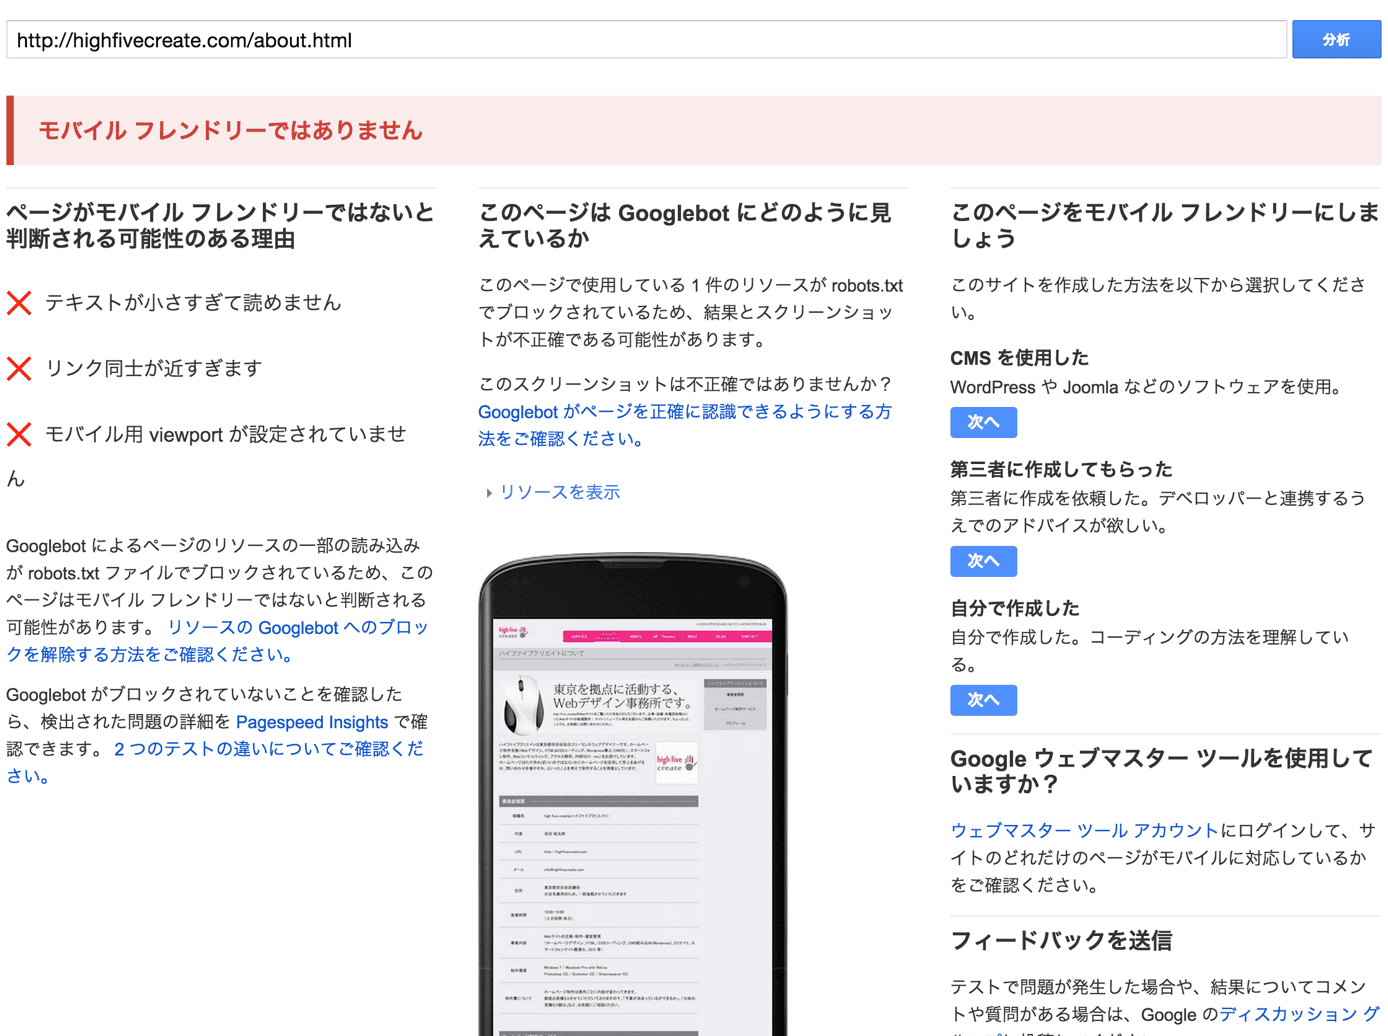Click 次へ button under CMS を使用した
The width and height of the screenshot is (1388, 1036).
pyautogui.click(x=983, y=422)
